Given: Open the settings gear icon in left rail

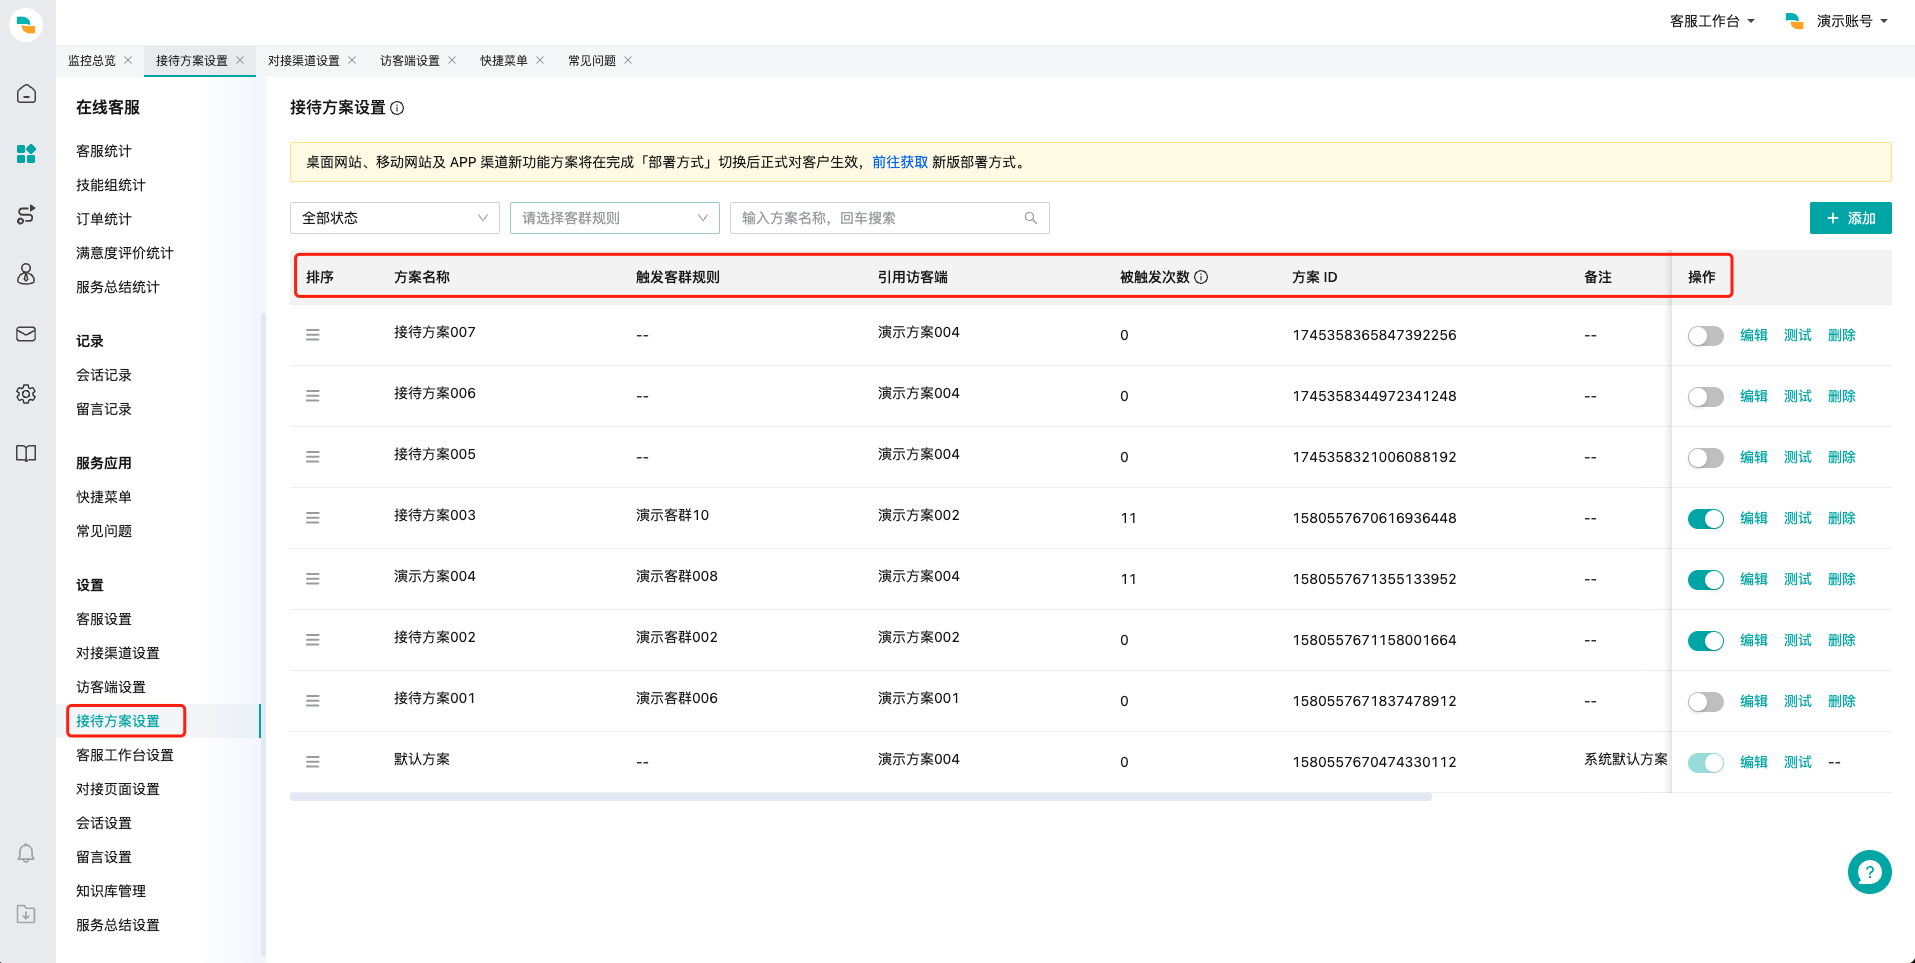Looking at the screenshot, I should [27, 394].
